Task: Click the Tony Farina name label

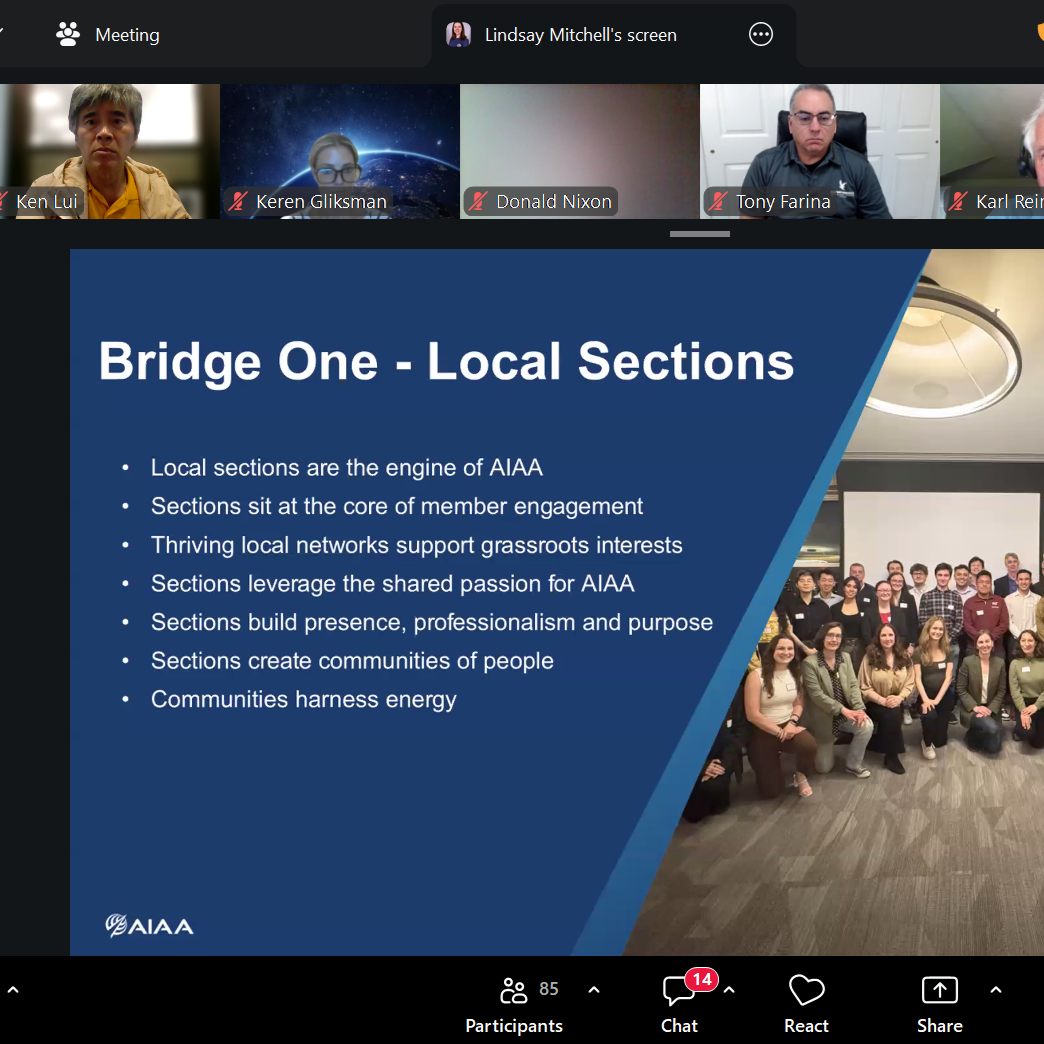Action: click(783, 201)
